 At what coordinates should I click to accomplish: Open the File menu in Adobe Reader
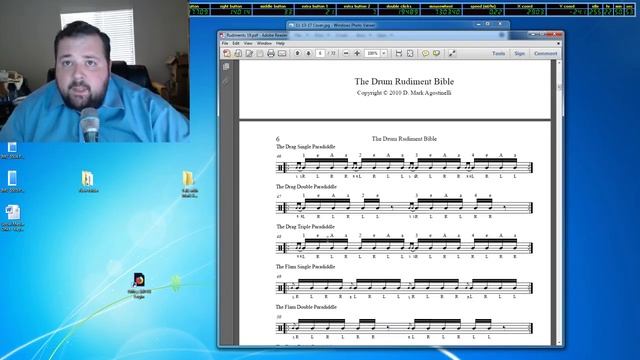click(x=225, y=43)
